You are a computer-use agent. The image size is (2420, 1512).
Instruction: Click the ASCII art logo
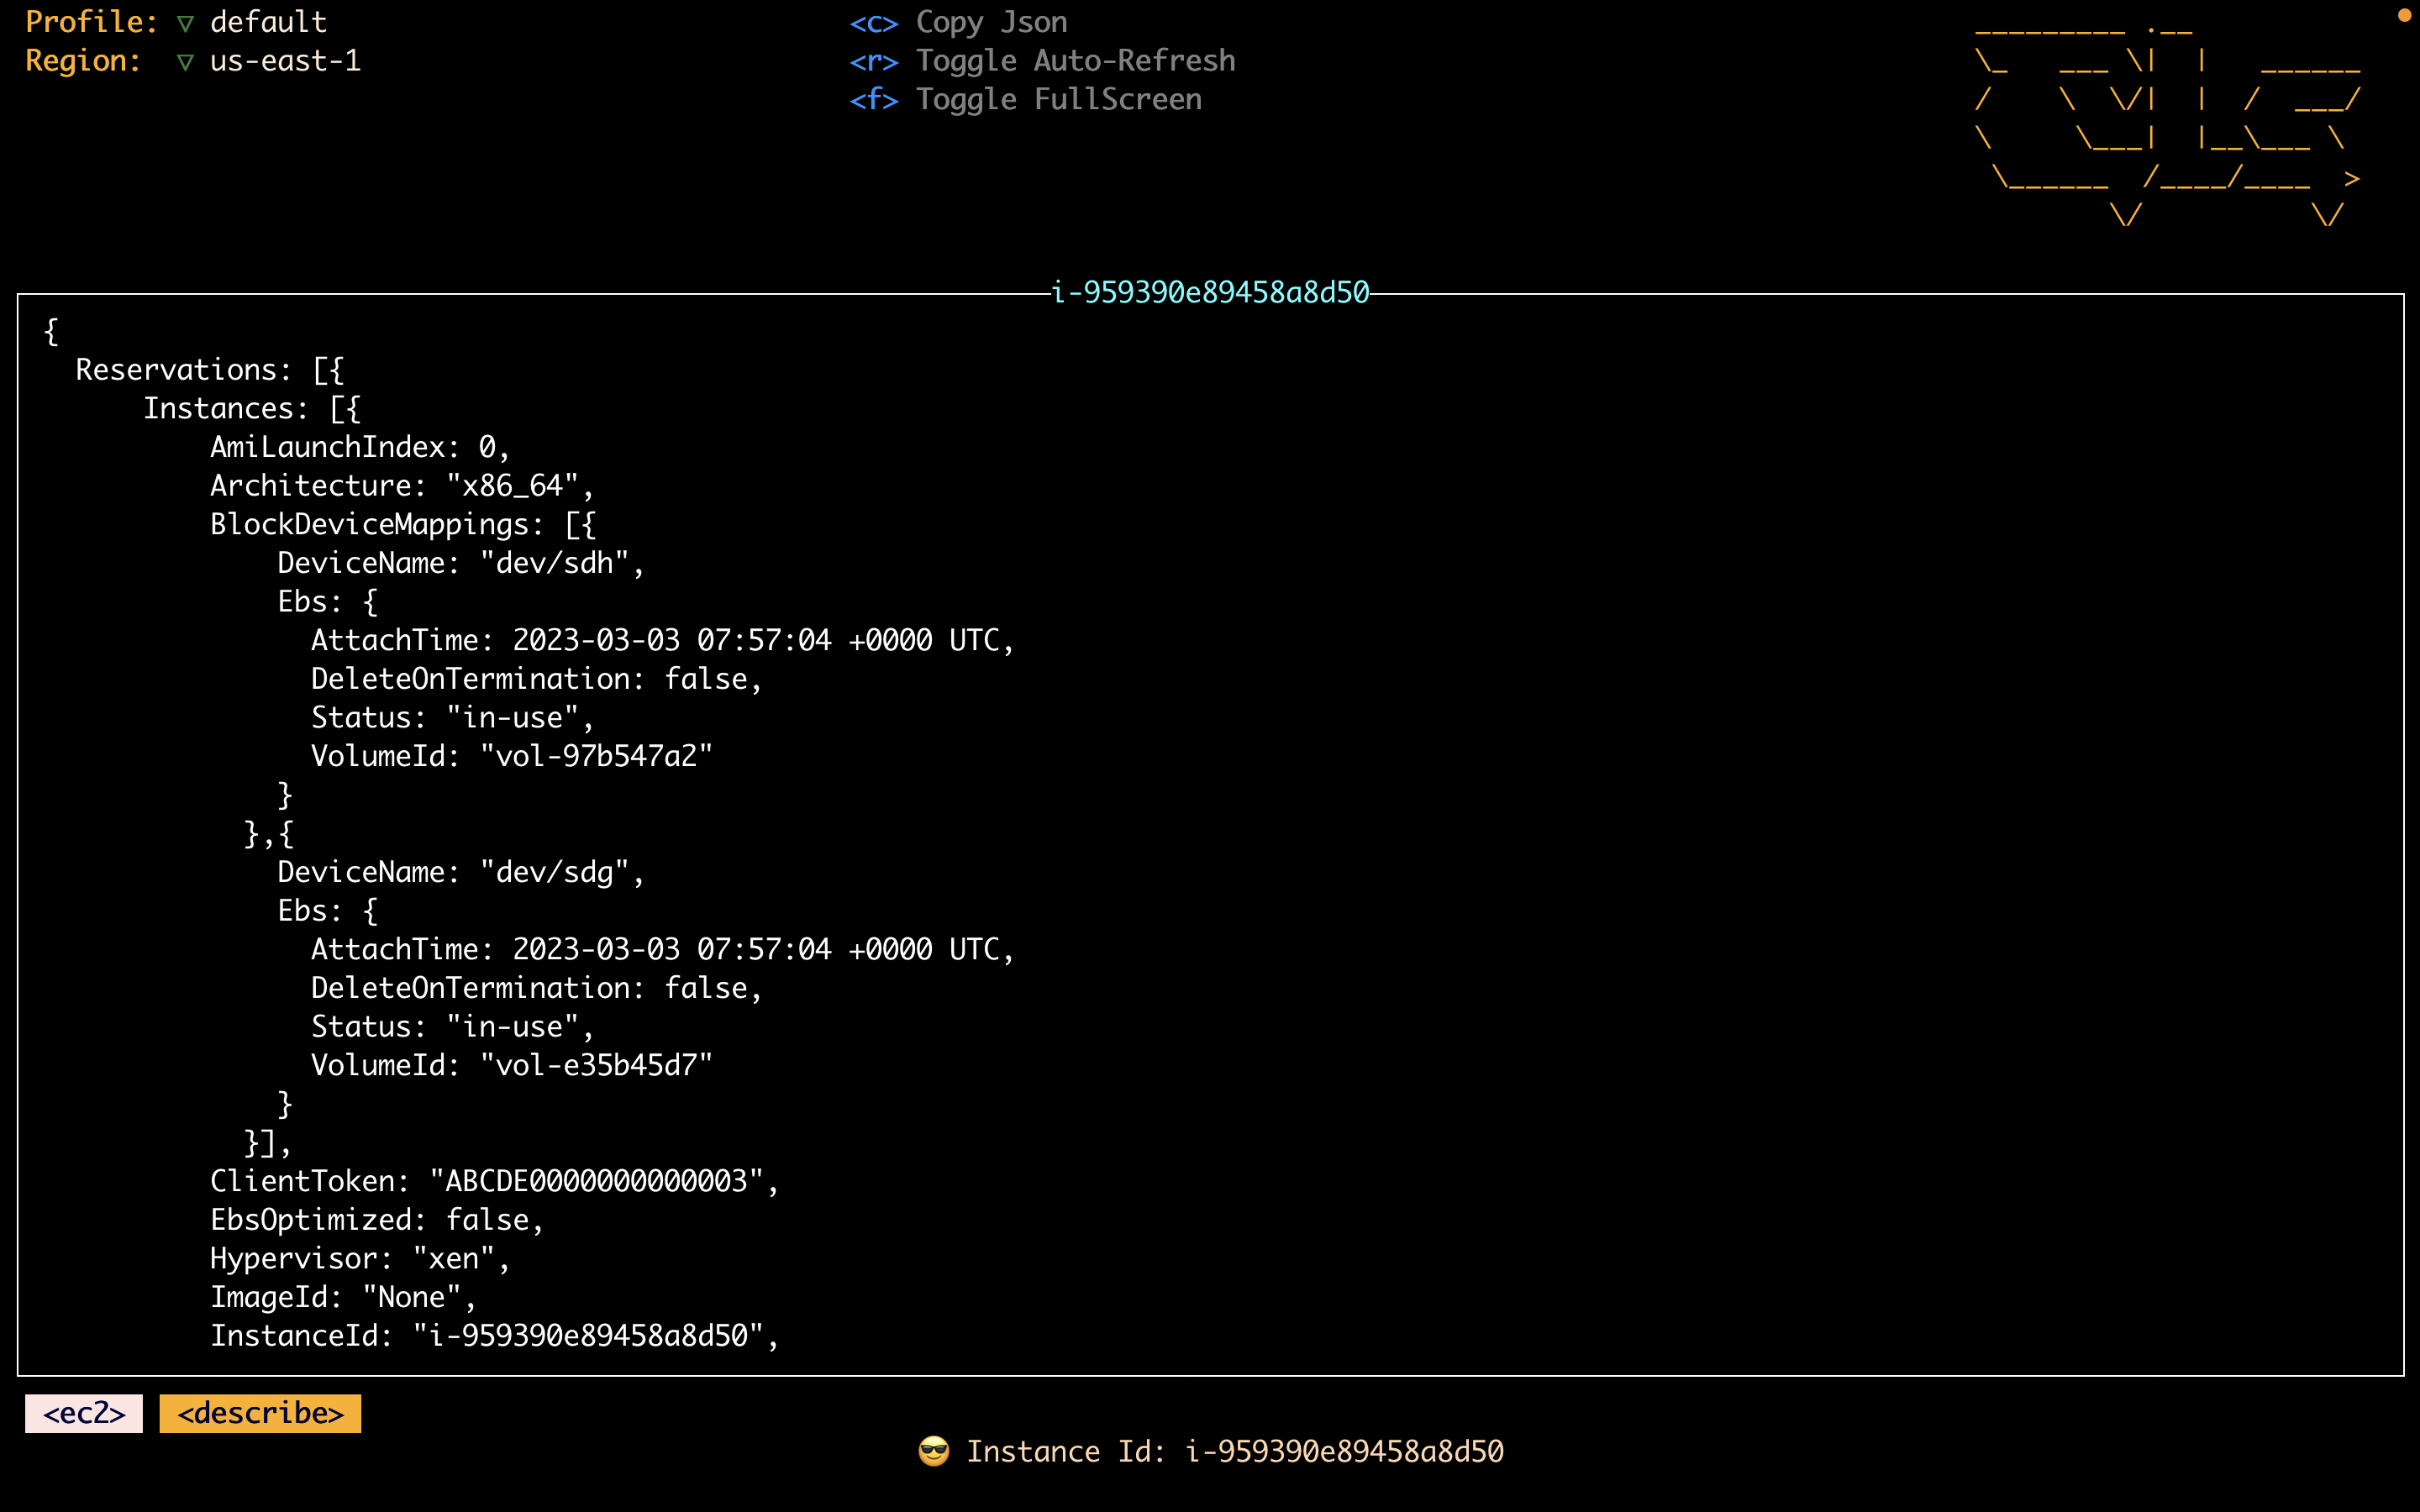2168,125
